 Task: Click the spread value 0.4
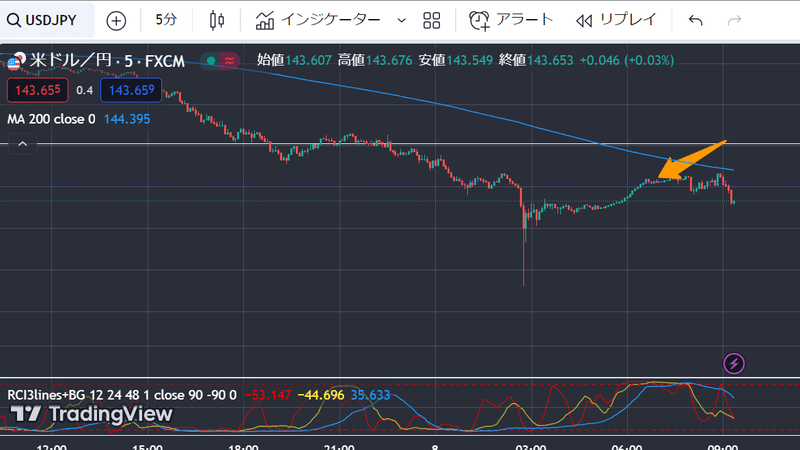(x=85, y=91)
